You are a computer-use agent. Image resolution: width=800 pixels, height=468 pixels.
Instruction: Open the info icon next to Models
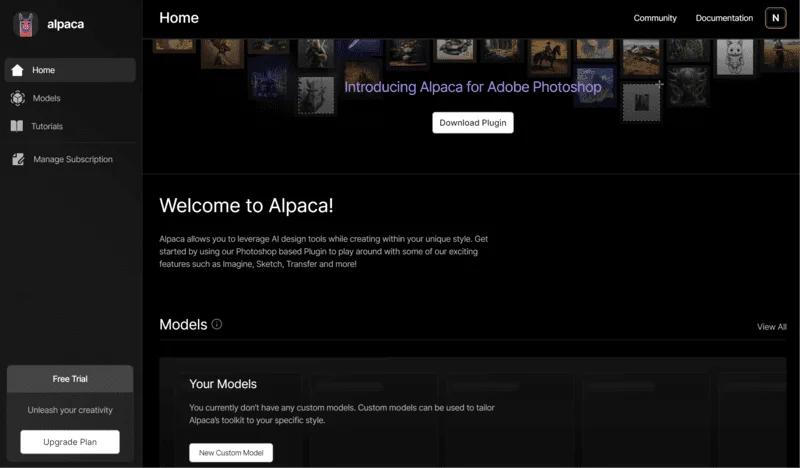pos(217,325)
